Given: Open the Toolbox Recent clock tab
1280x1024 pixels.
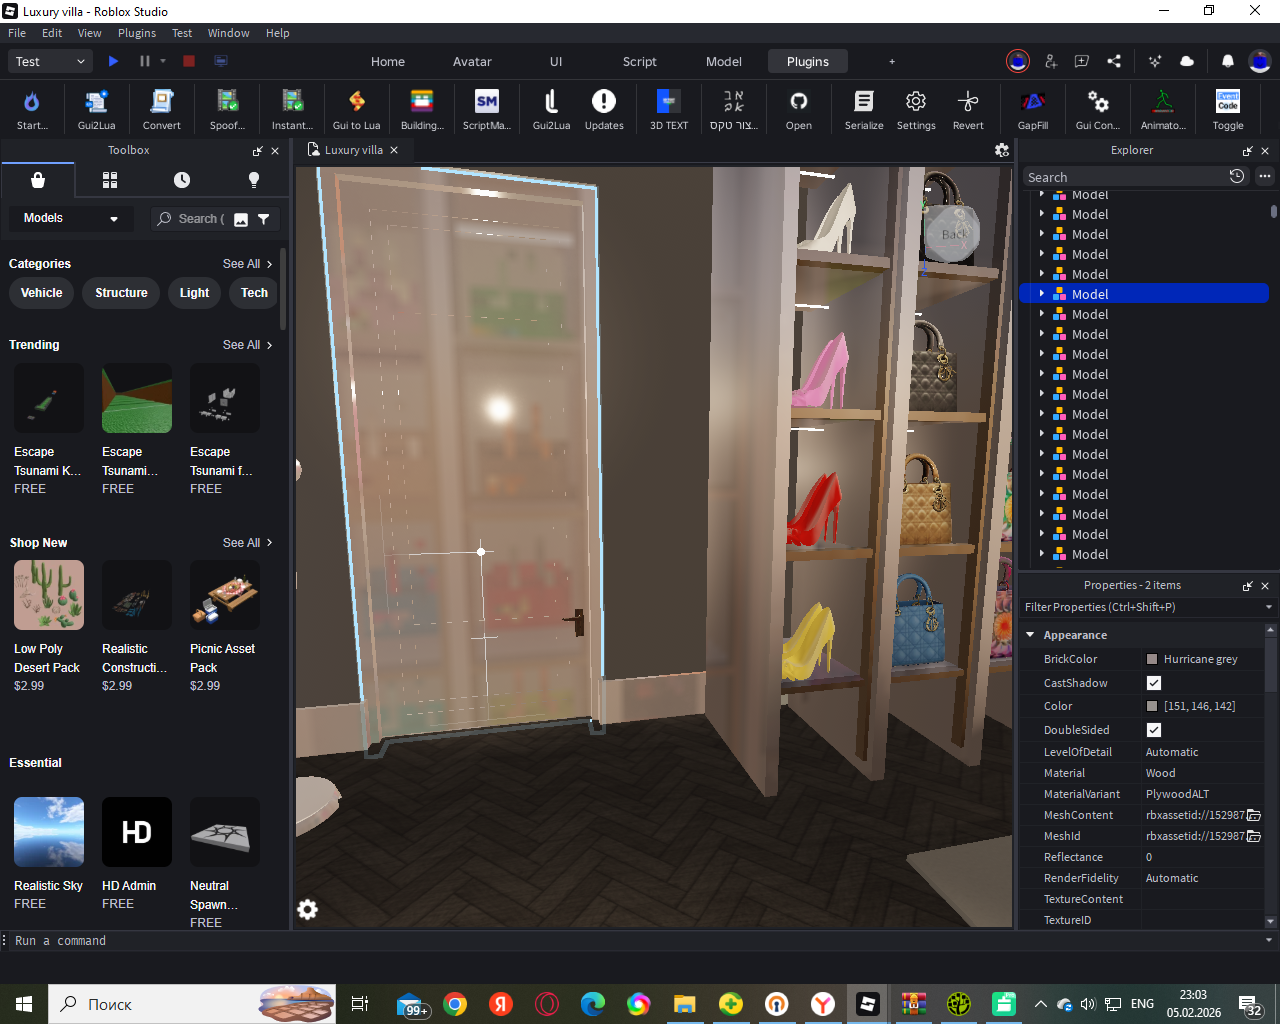Looking at the screenshot, I should coord(182,180).
